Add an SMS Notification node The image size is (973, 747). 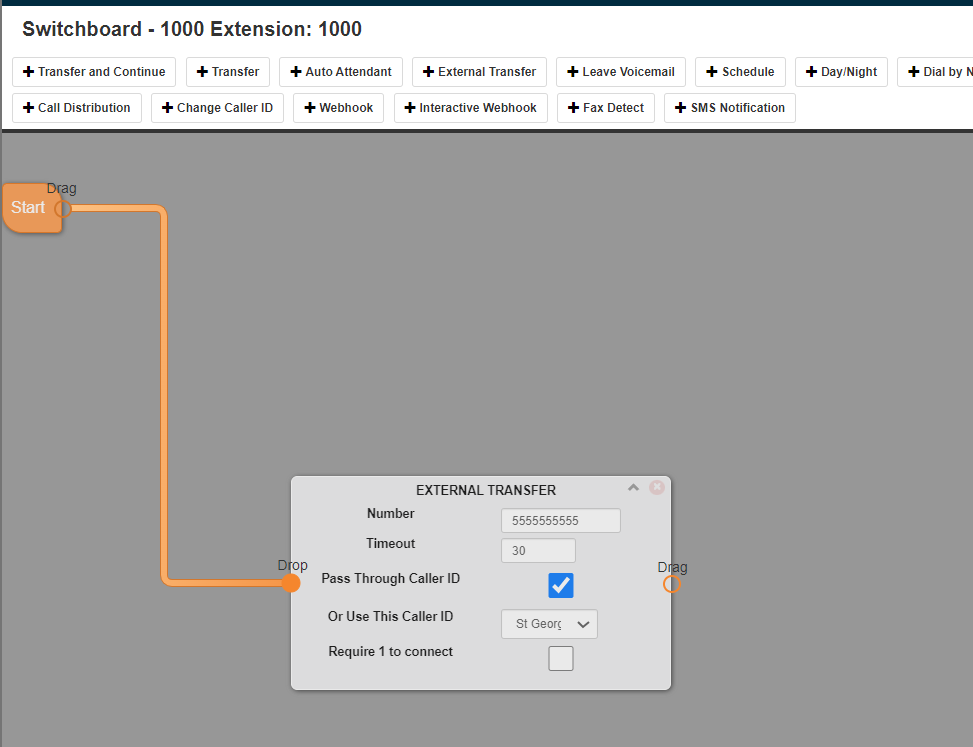730,107
